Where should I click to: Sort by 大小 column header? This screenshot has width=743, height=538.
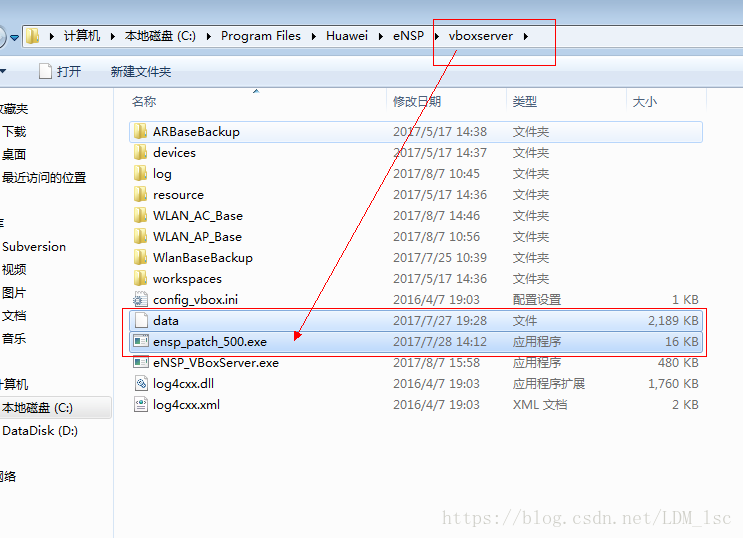point(645,101)
